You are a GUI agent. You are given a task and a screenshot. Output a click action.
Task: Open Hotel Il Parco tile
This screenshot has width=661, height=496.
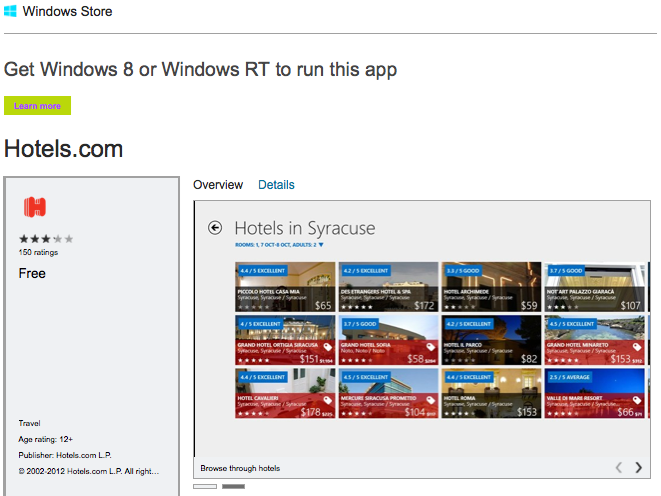(x=491, y=340)
